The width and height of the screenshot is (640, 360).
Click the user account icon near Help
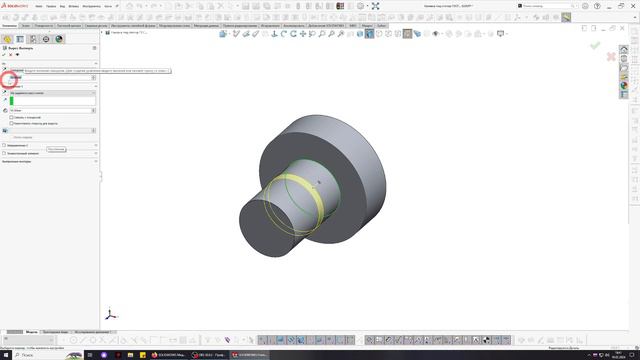point(585,6)
